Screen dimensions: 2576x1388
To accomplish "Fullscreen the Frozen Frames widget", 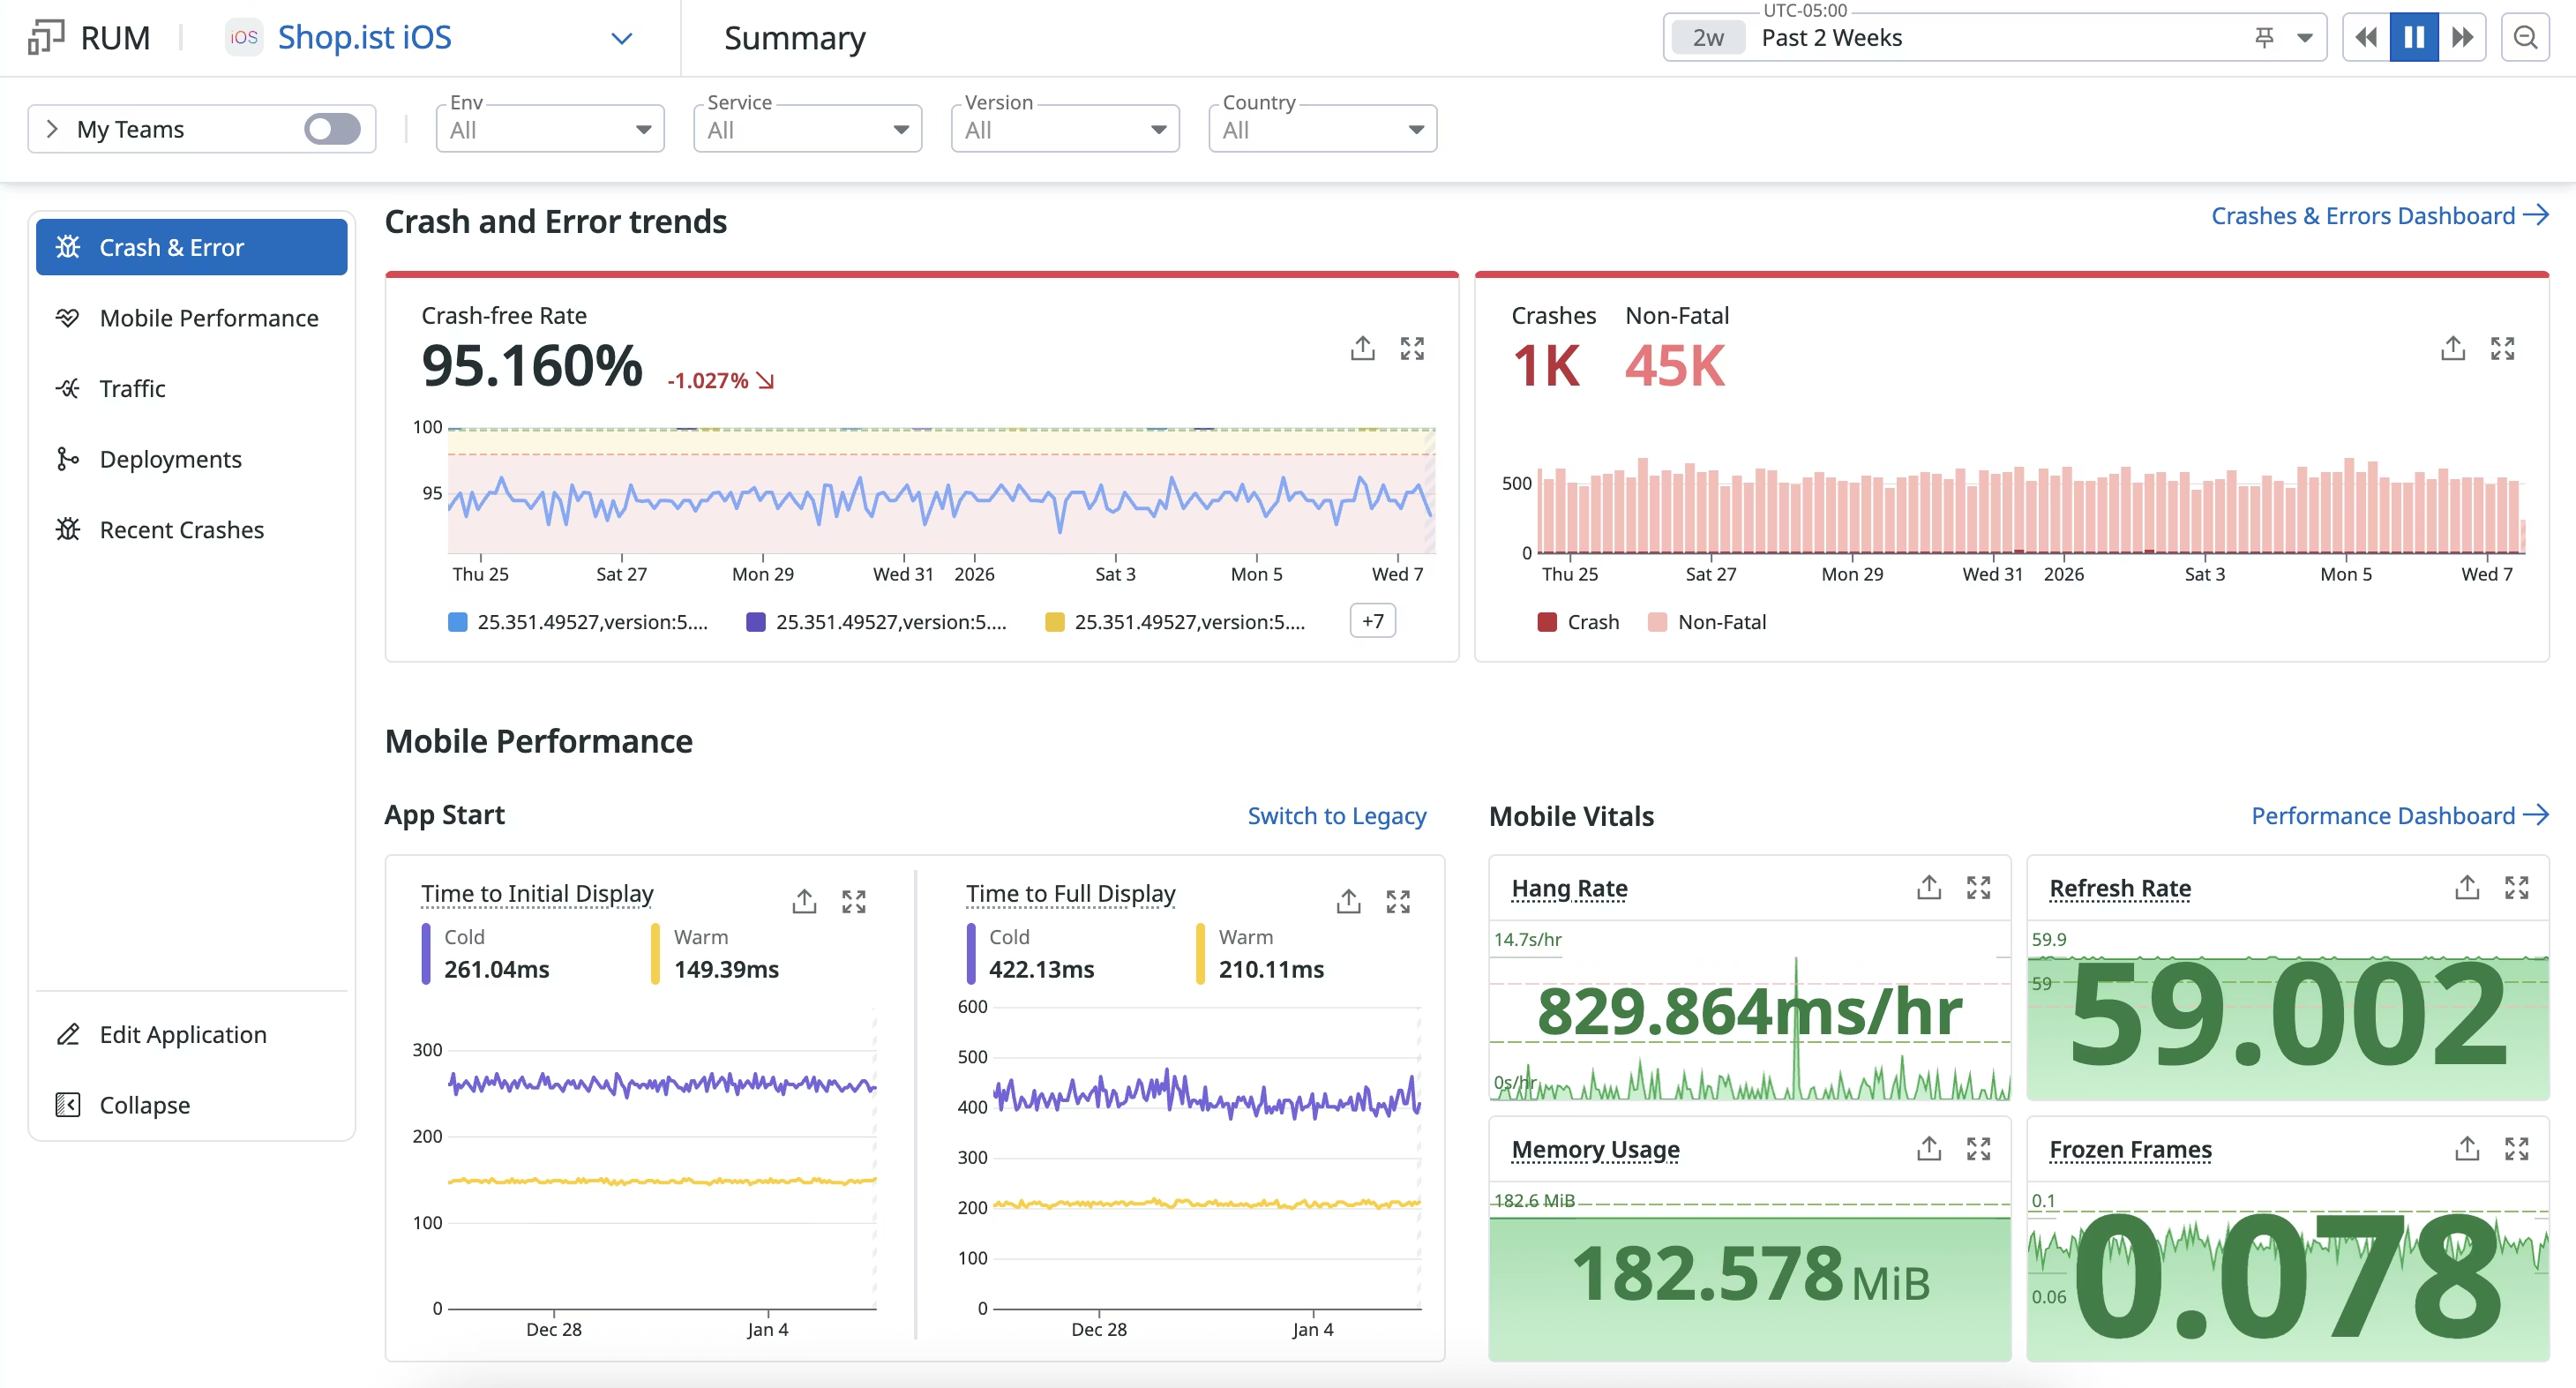I will 2516,1148.
